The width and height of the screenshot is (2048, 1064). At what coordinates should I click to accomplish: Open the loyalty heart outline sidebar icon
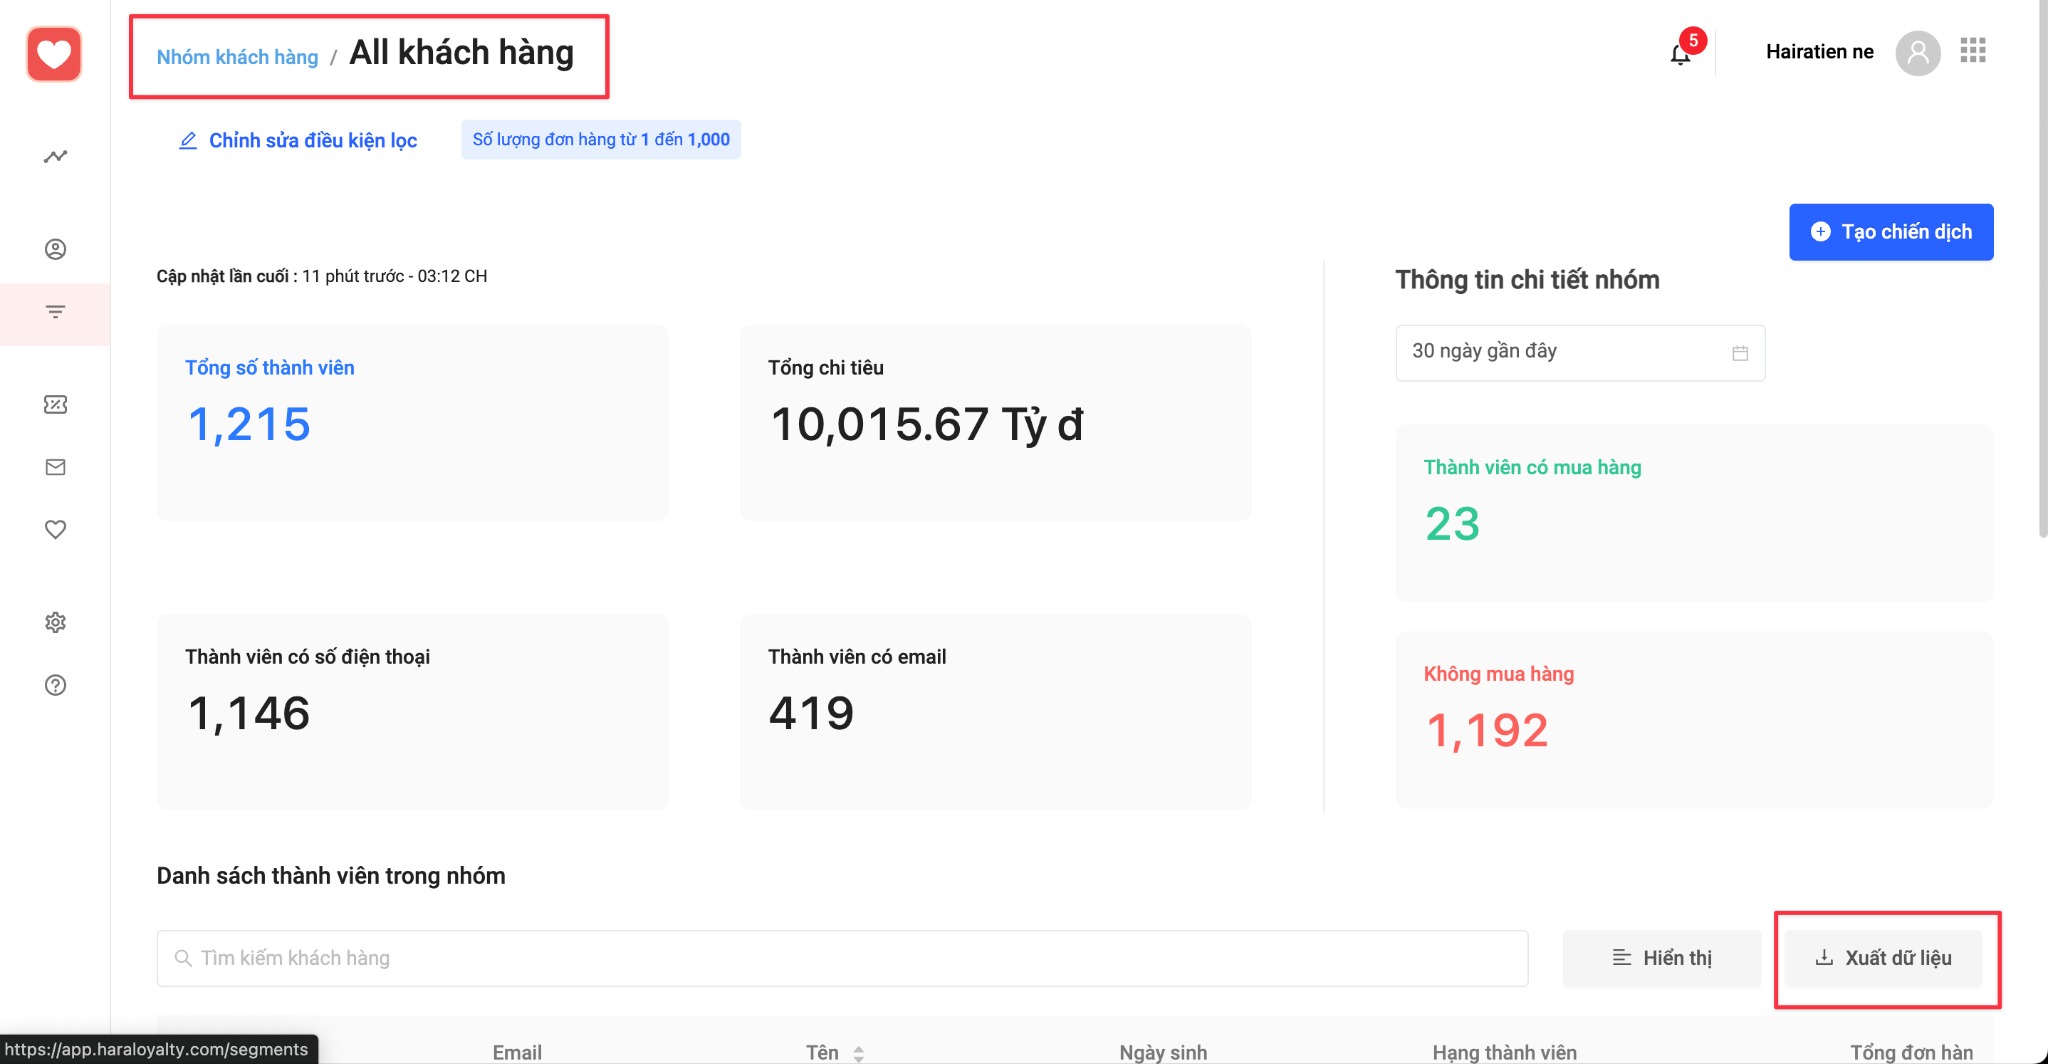coord(56,529)
